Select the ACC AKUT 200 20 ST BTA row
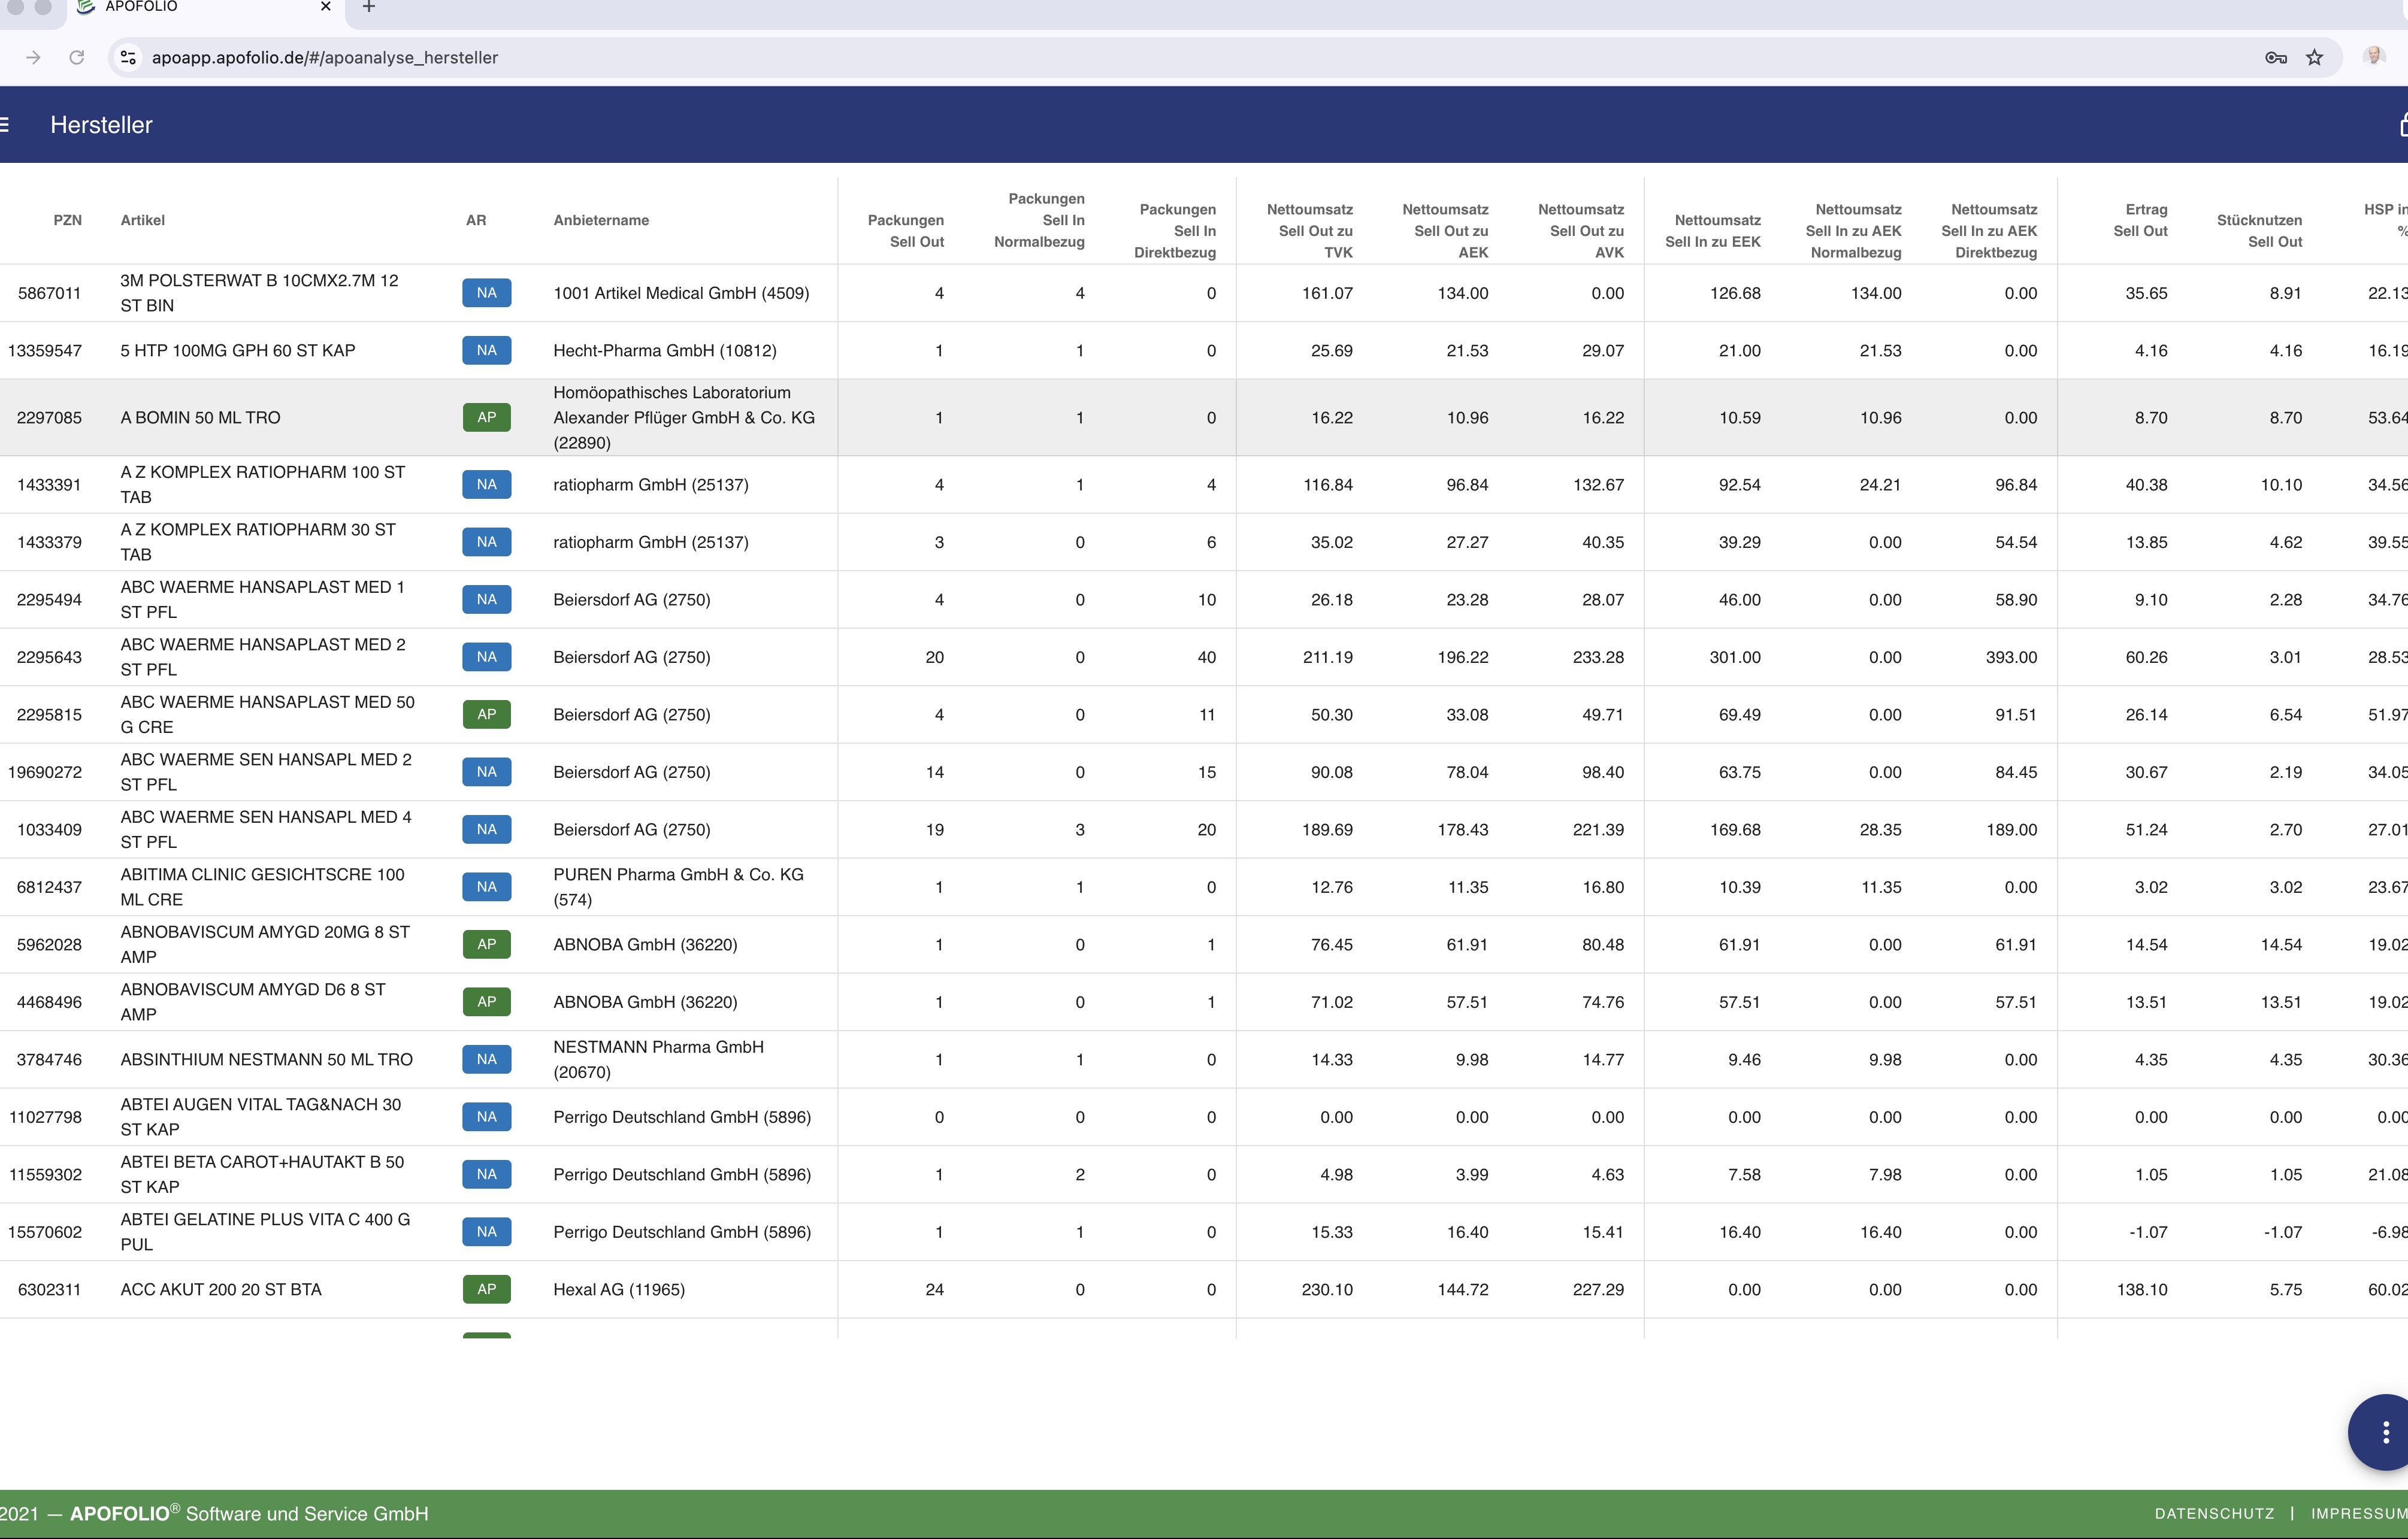Screen dimensions: 2408x1539 221,1290
